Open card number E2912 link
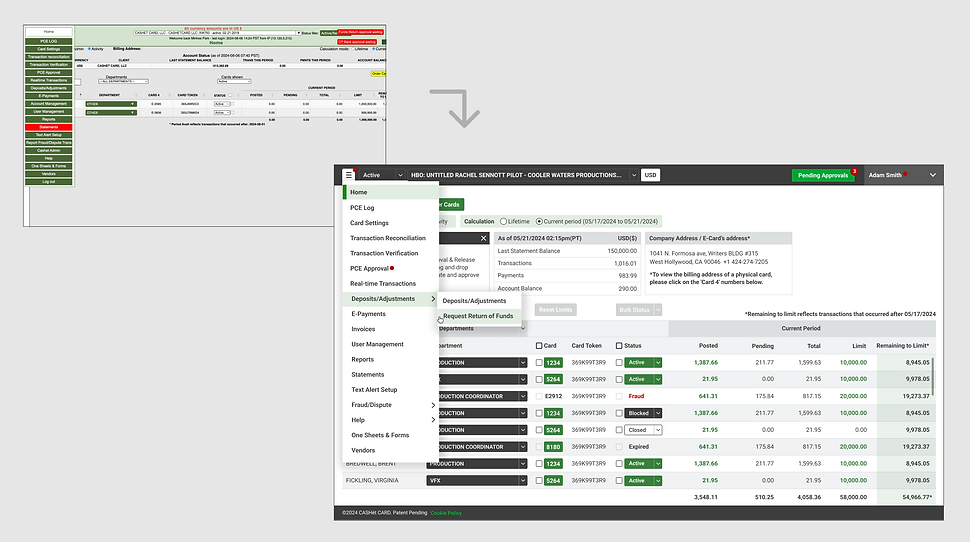 coord(554,396)
